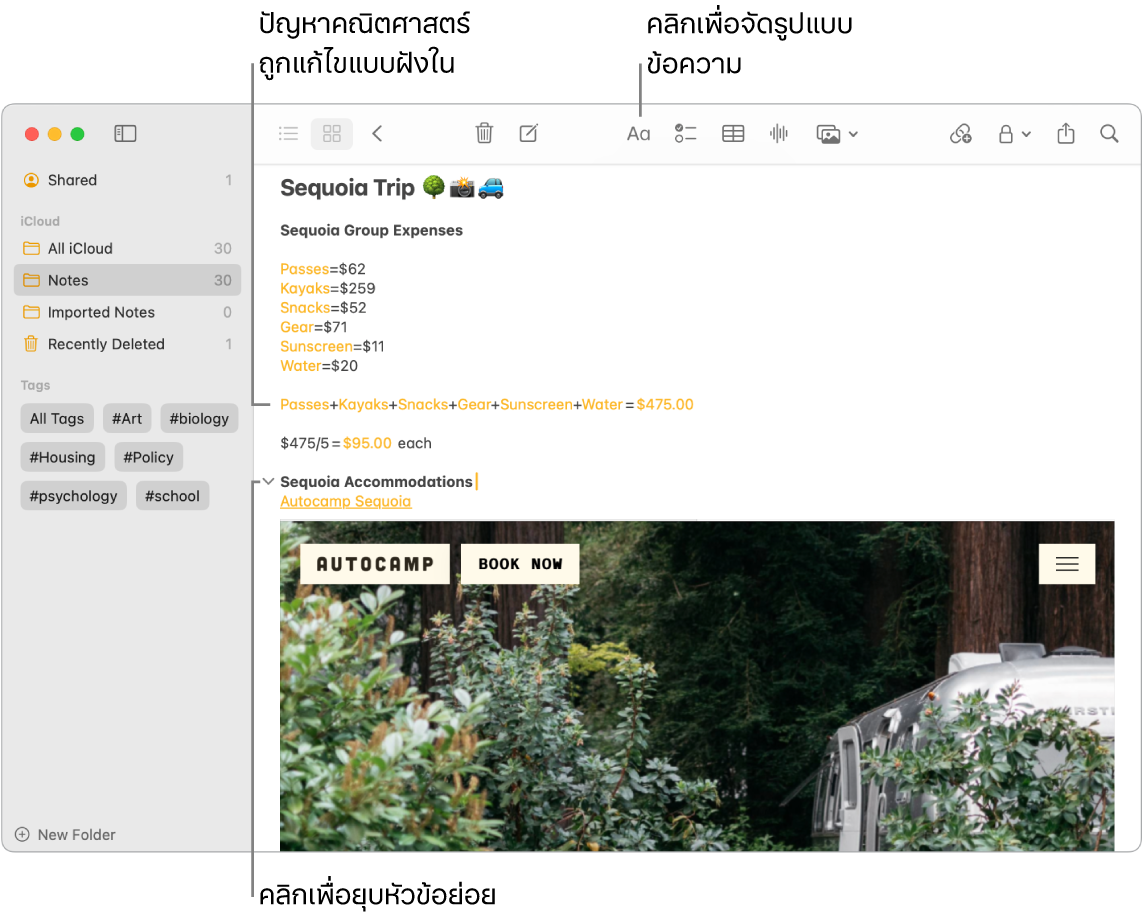Click the $475.00 math result
The height and width of the screenshot is (918, 1144).
(665, 405)
